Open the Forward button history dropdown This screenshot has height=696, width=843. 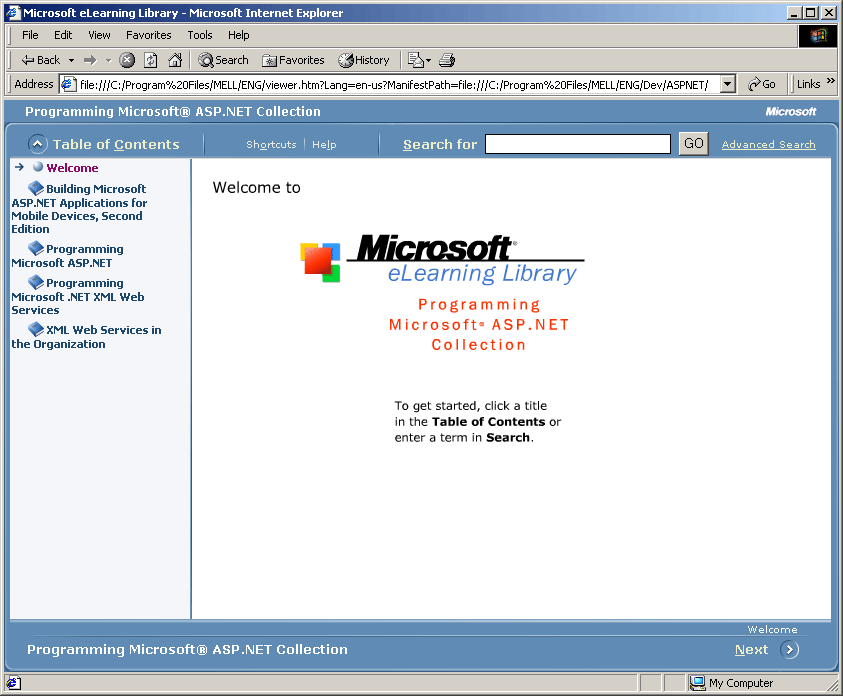click(108, 60)
